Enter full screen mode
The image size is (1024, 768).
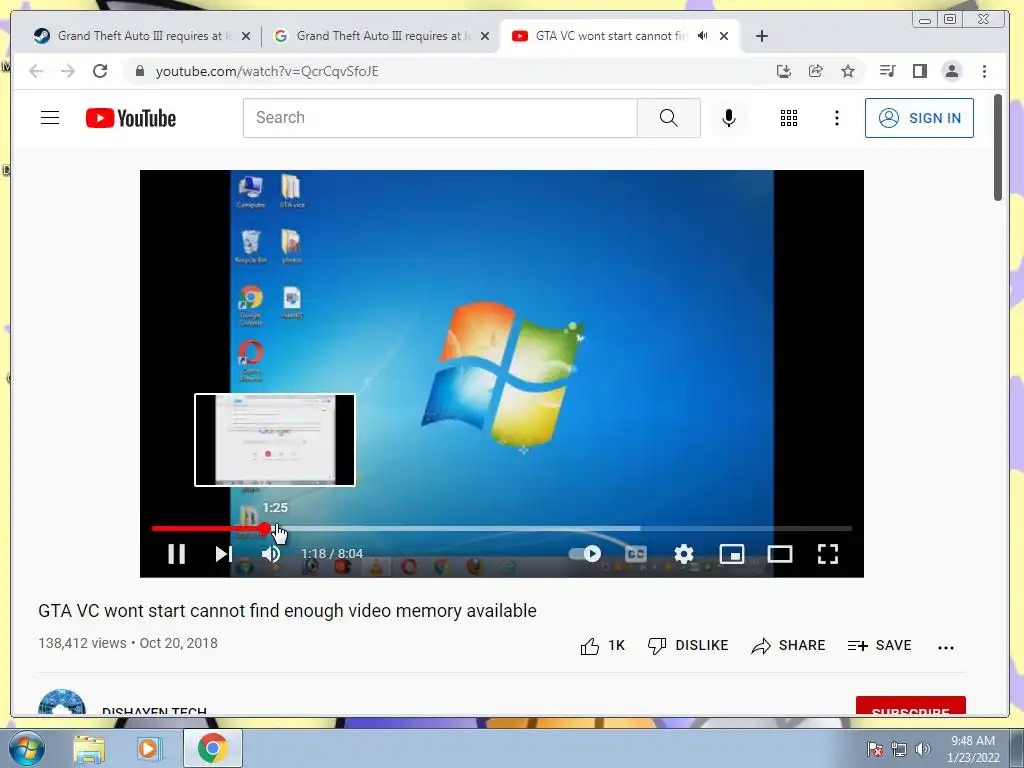pyautogui.click(x=828, y=554)
